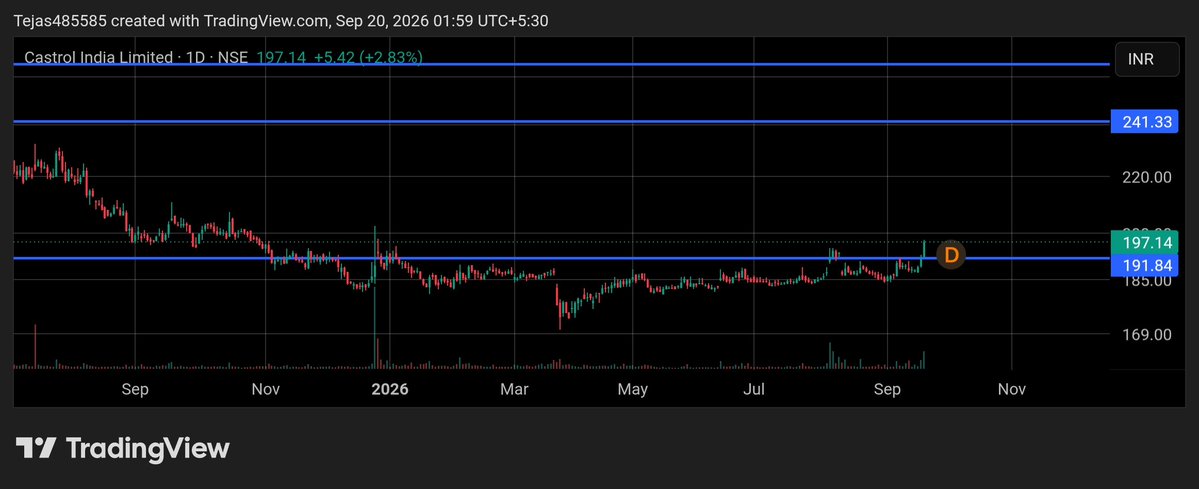The width and height of the screenshot is (1199, 489).
Task: Click the Nov label at axis right end
Action: click(x=1012, y=390)
